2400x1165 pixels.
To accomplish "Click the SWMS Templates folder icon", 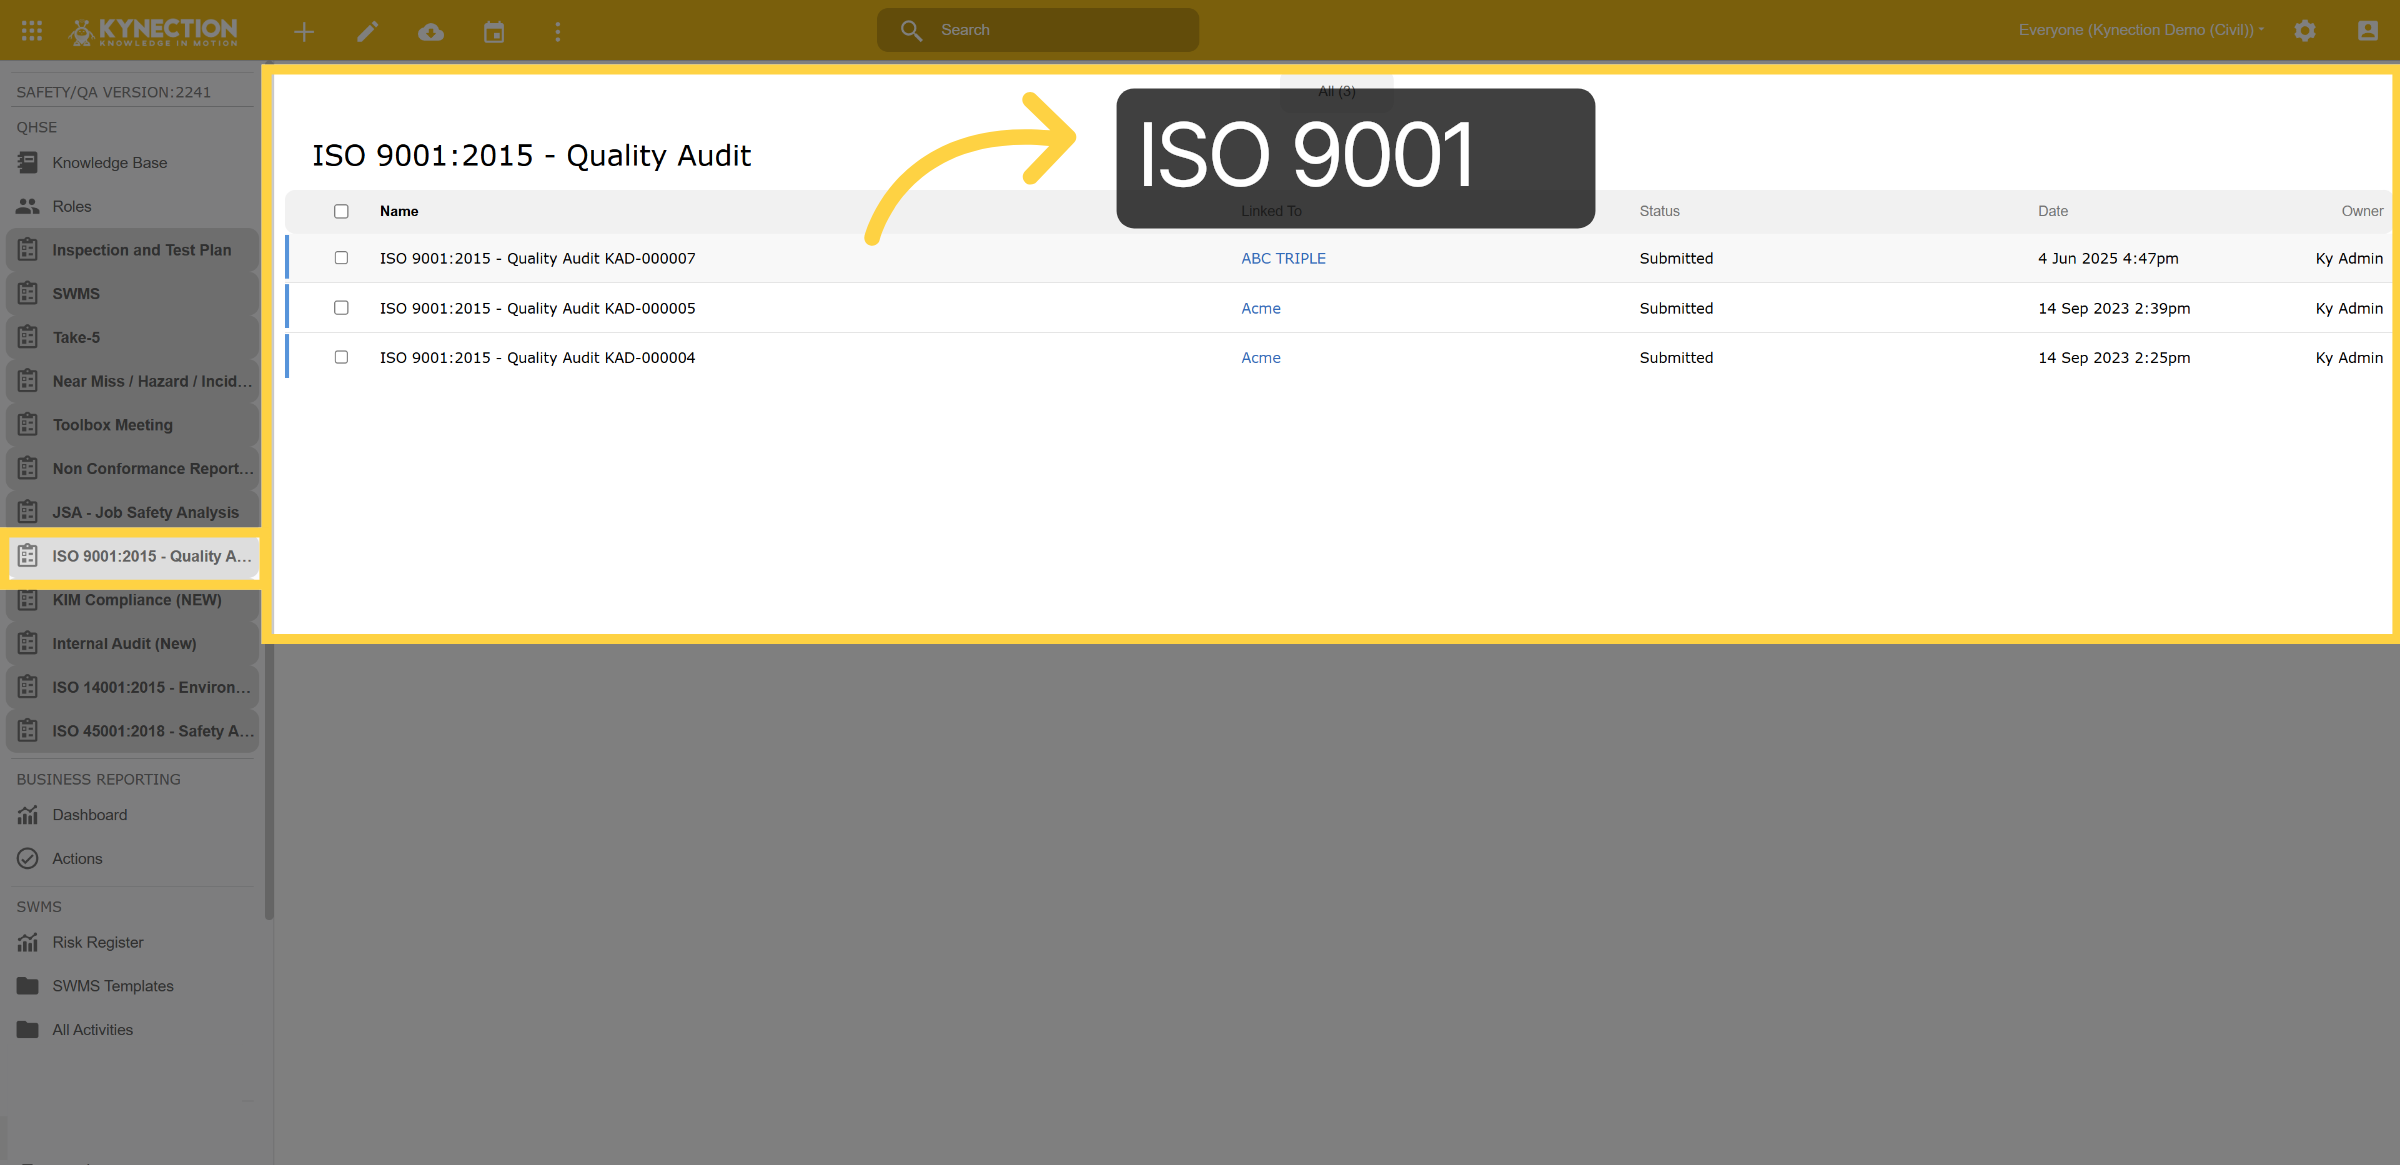I will (28, 986).
